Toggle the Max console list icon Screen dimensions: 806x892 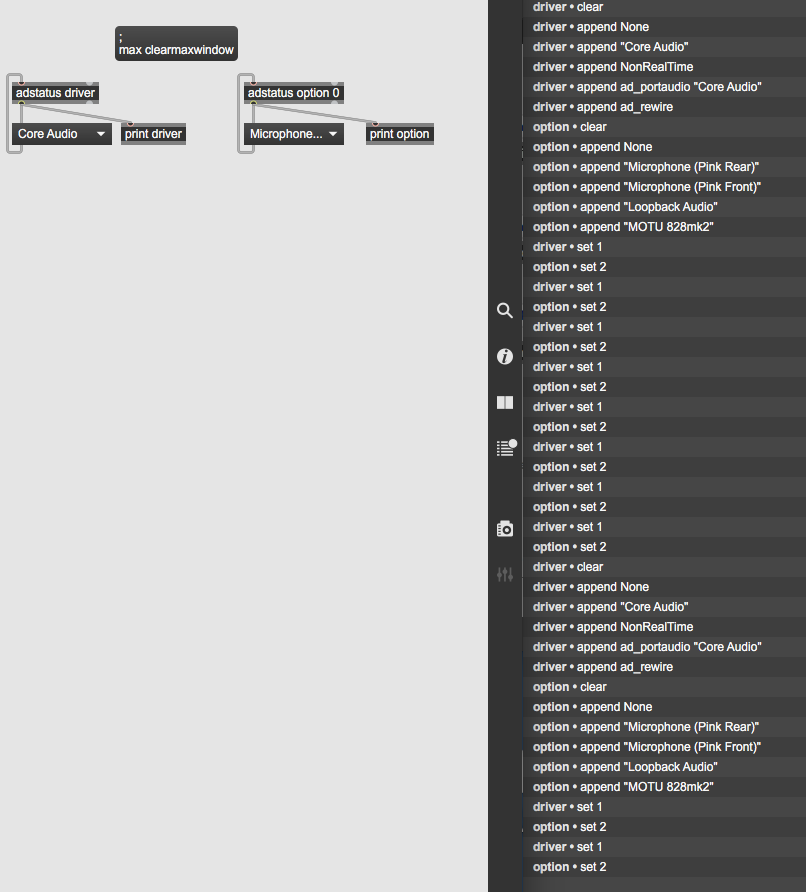pyautogui.click(x=506, y=448)
